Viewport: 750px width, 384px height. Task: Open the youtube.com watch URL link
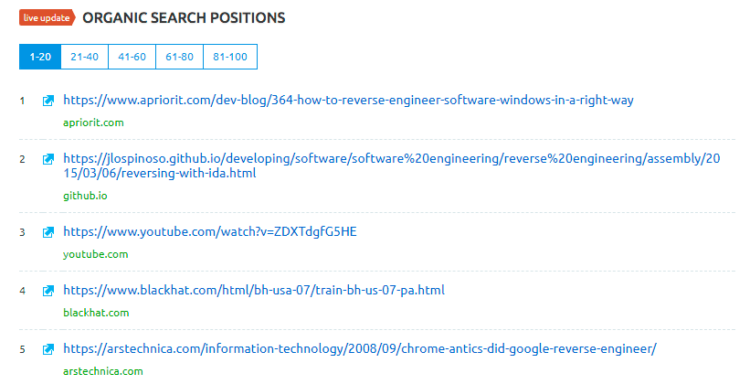[x=210, y=232]
